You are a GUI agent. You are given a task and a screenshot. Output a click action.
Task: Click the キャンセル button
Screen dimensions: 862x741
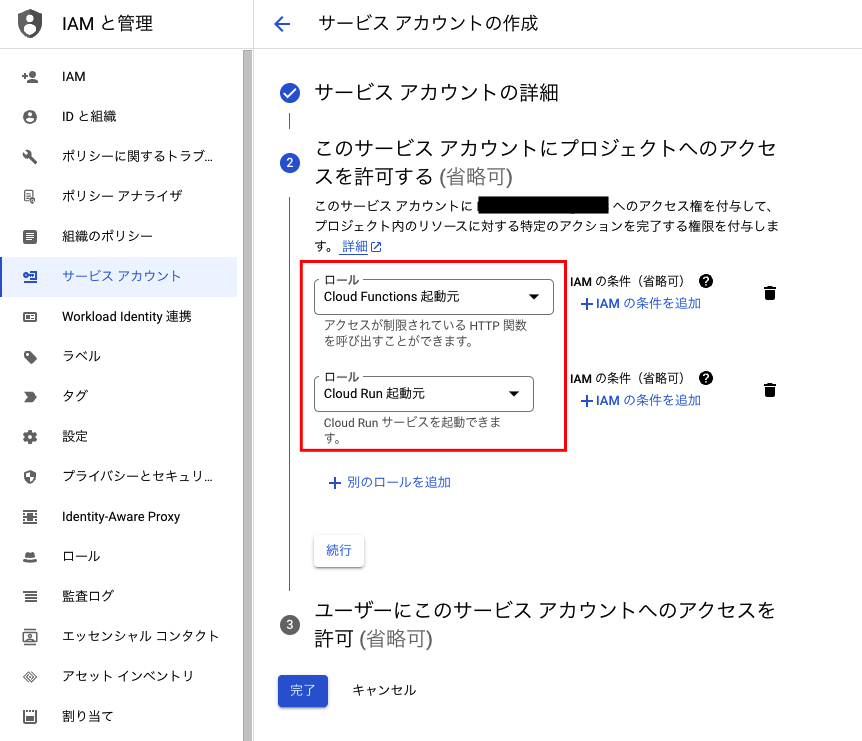click(384, 690)
